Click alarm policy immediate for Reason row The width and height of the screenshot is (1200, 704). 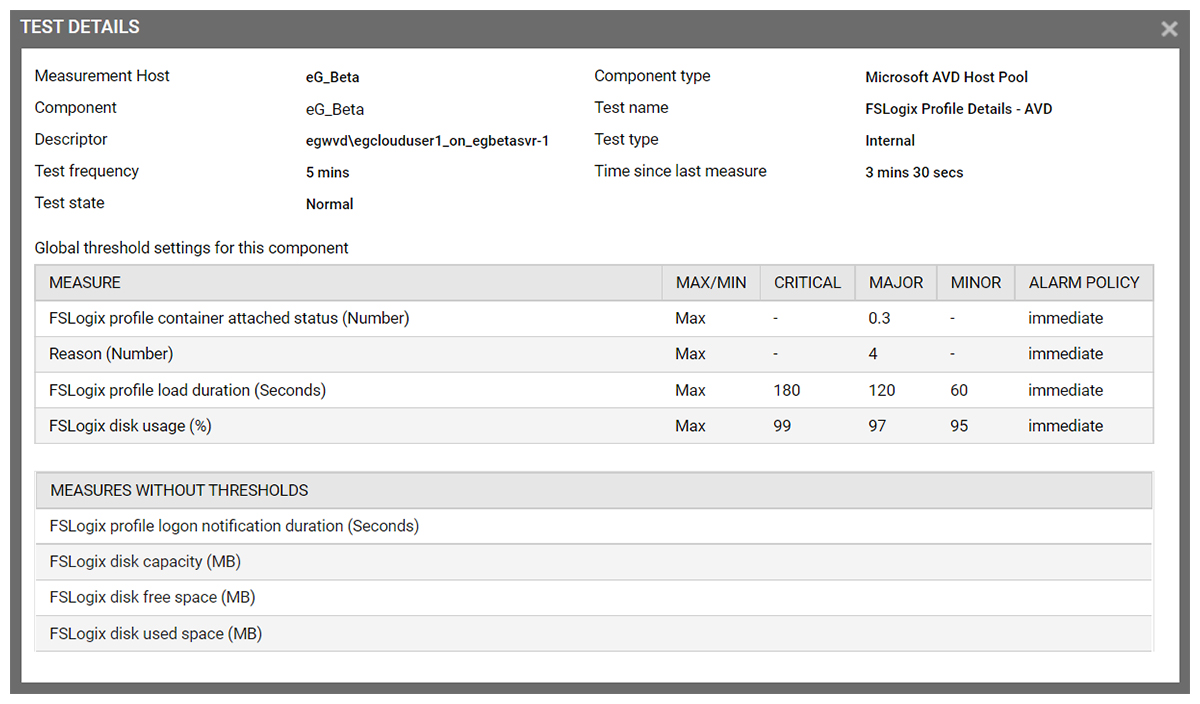pyautogui.click(x=1066, y=354)
